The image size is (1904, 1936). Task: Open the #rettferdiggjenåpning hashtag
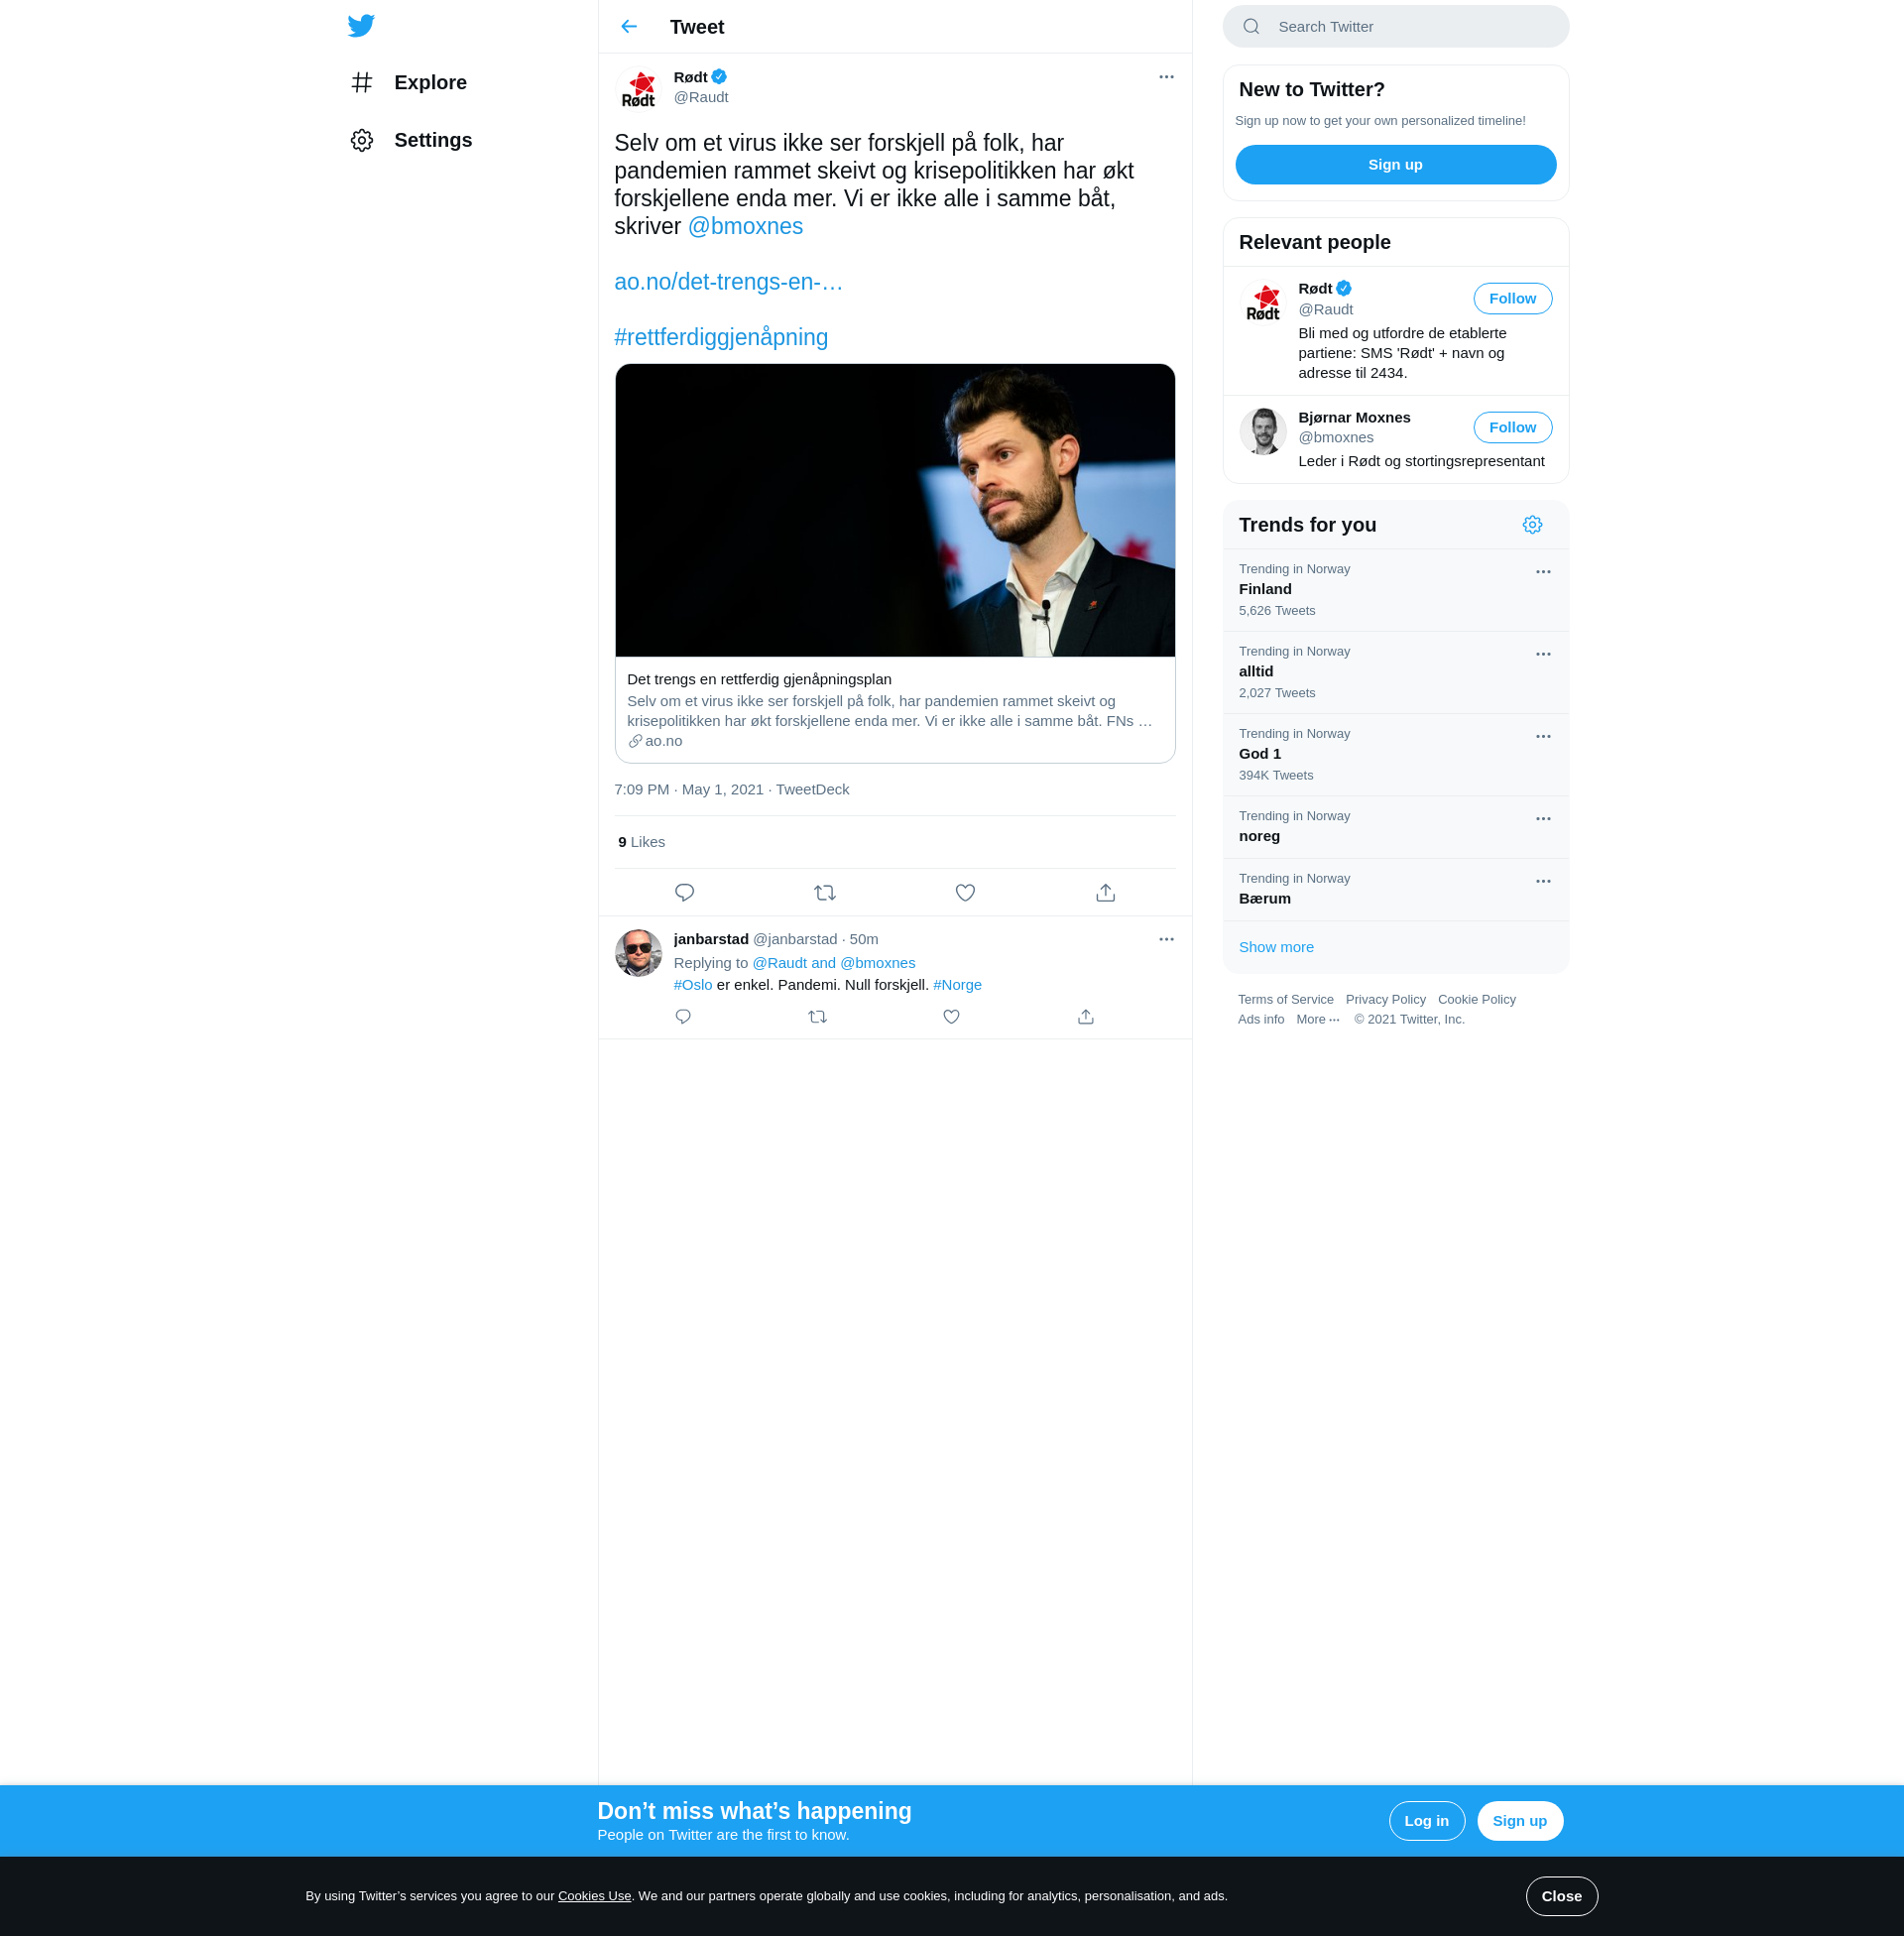[721, 337]
